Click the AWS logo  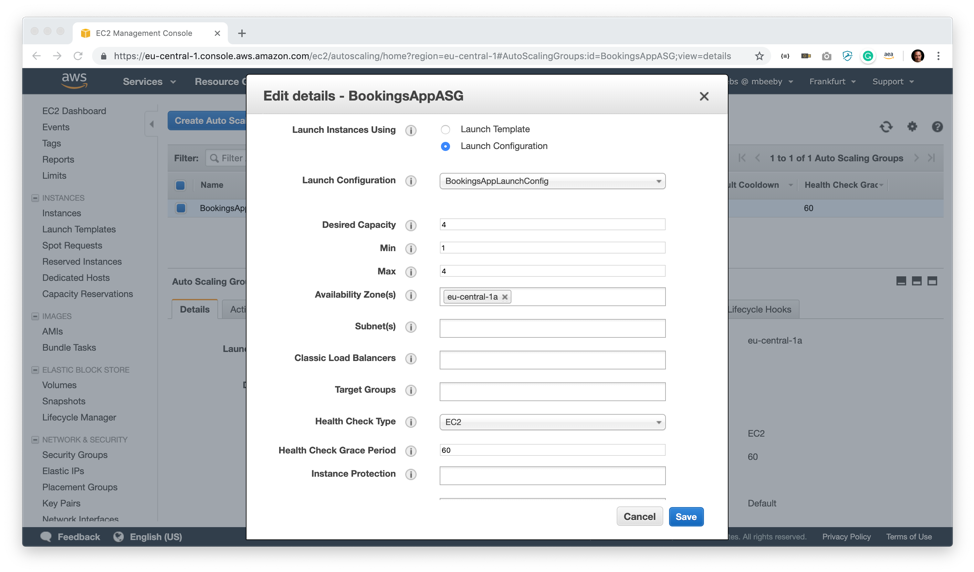click(75, 81)
